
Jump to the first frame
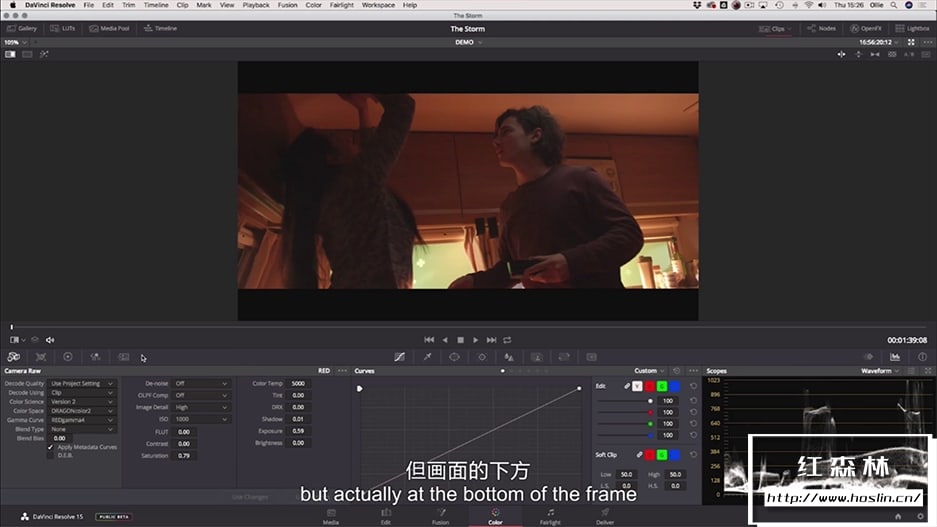[429, 340]
